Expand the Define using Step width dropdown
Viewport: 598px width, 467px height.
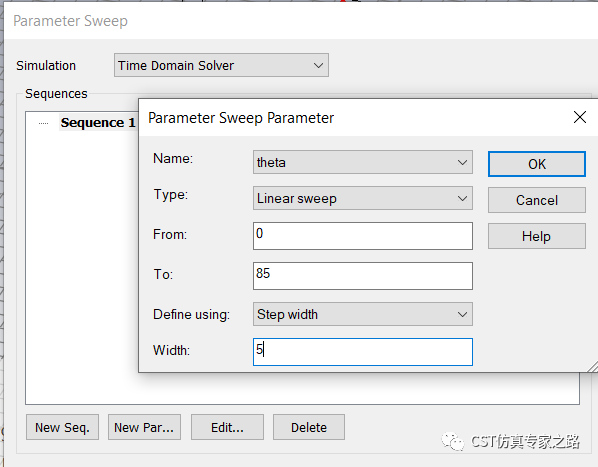coord(363,314)
